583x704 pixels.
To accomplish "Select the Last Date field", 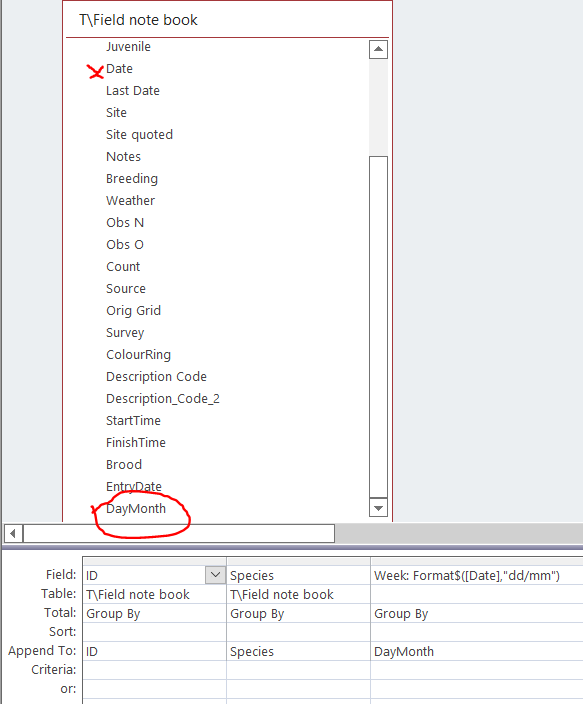I will click(133, 91).
